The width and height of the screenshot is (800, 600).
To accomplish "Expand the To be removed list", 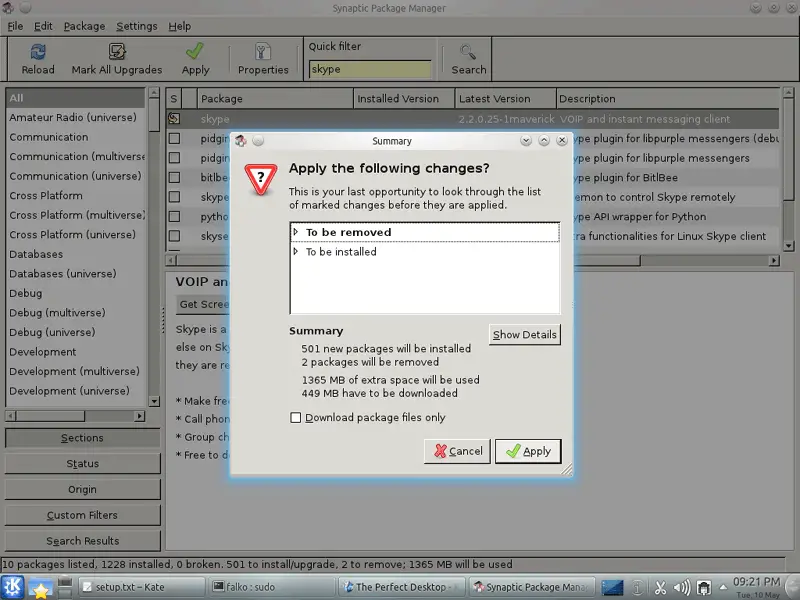I will pos(295,232).
